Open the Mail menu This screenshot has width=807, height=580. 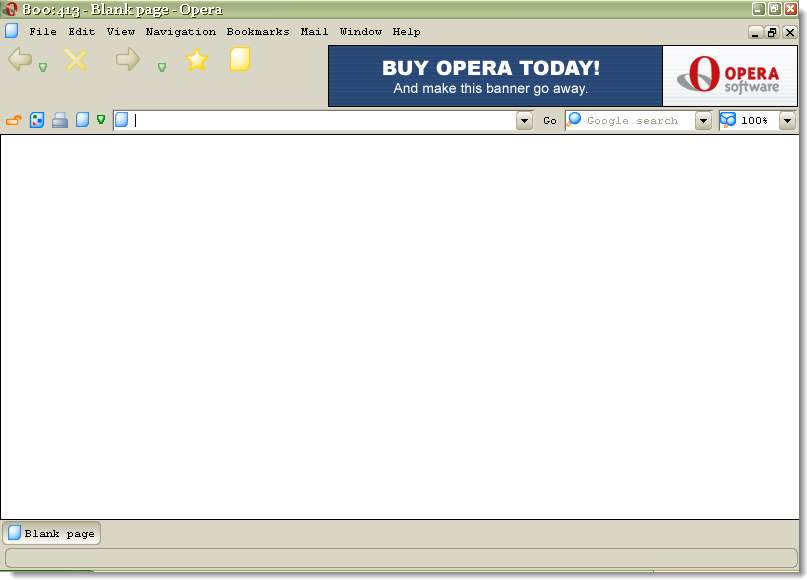(x=314, y=31)
